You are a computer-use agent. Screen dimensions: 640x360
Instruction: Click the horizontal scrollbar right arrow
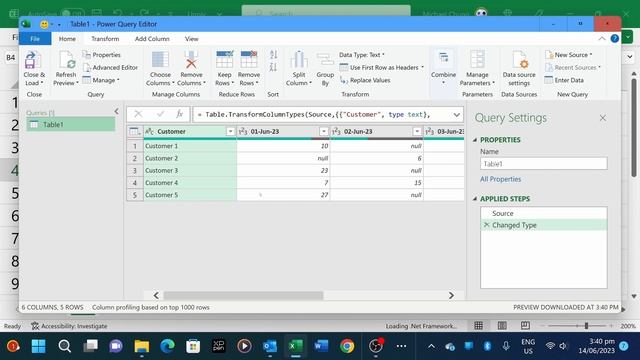coord(451,296)
